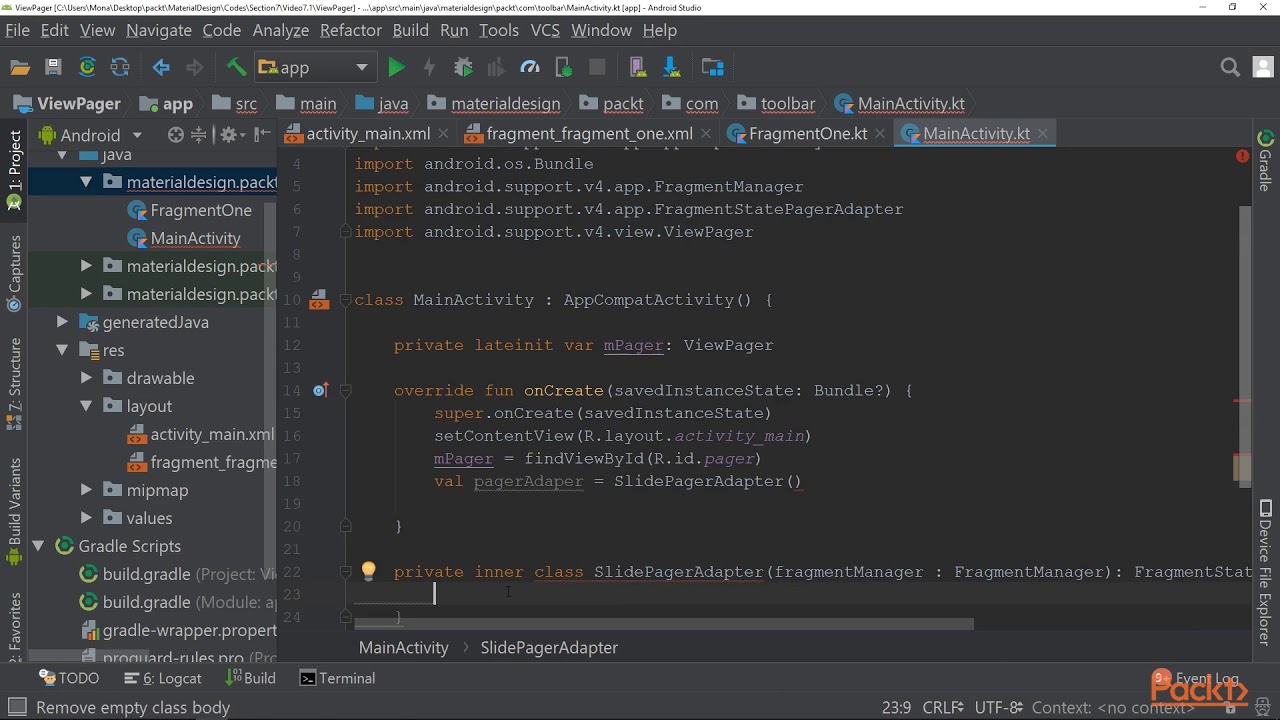Screen dimensions: 1280x720
Task: Click SlidePagerAdapter in the breadcrumb bar
Action: click(549, 647)
